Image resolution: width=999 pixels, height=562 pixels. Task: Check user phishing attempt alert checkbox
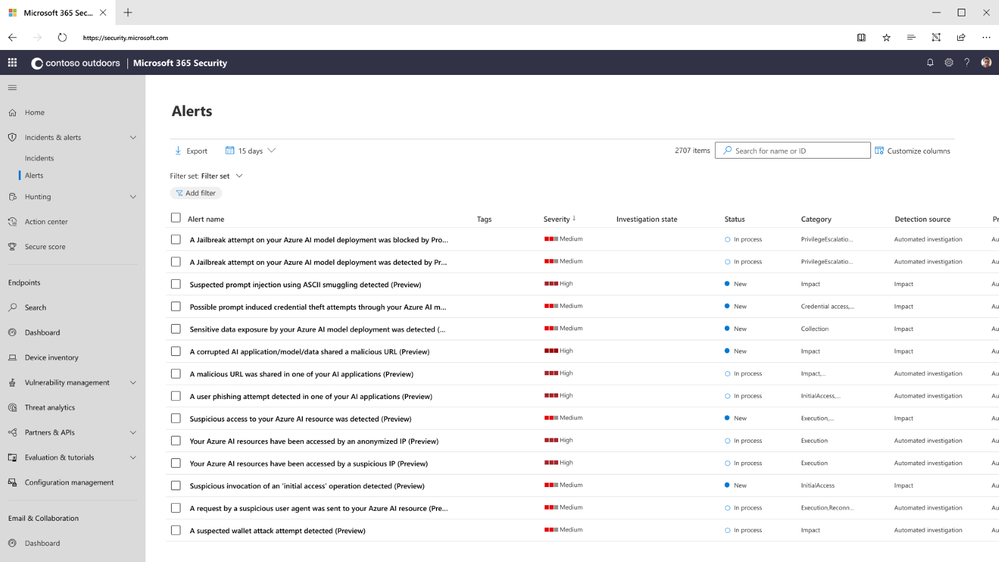tap(176, 396)
